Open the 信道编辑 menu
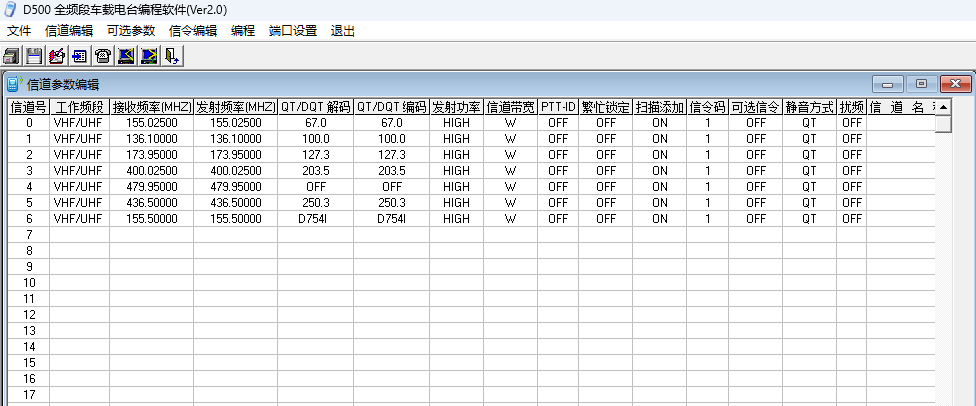Screen dimensions: 976x406 coord(69,30)
